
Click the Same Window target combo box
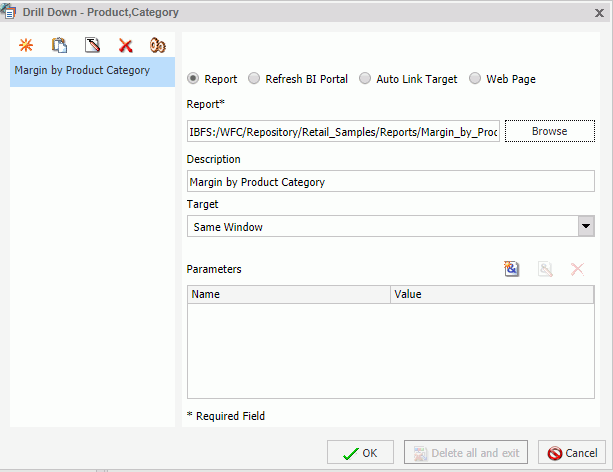click(391, 226)
